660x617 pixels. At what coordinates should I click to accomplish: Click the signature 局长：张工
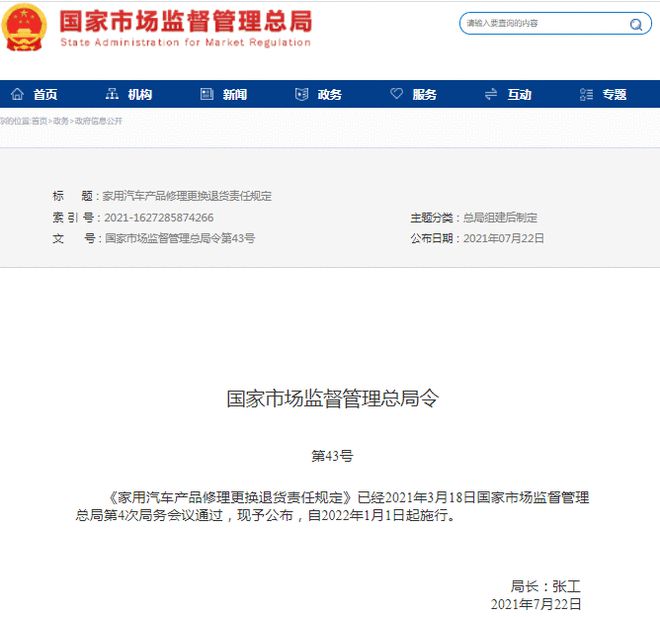(546, 586)
